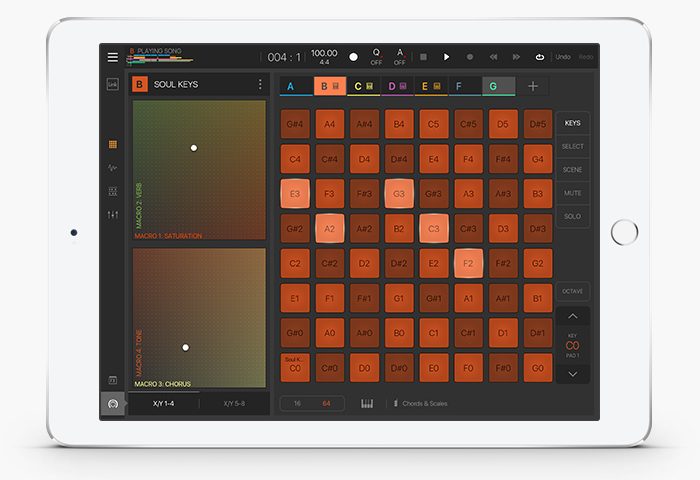Move the Macro 1/2 X/Y pad handle
700x480 pixels.
pyautogui.click(x=194, y=148)
